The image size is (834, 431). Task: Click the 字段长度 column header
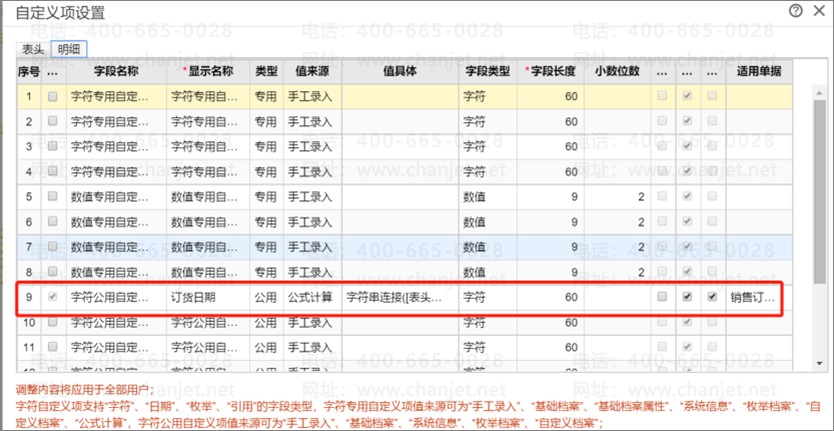tap(551, 71)
